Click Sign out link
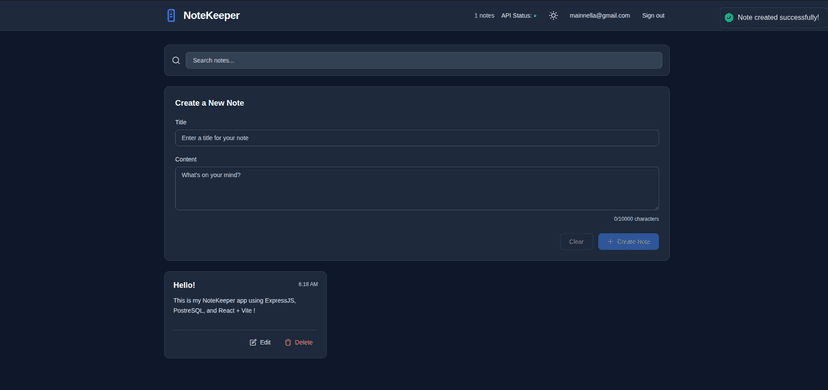 pos(653,15)
